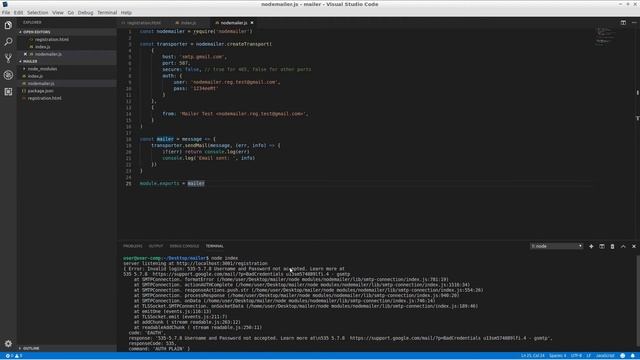The width and height of the screenshot is (640, 360).
Task: Open editor more actions ellipsis
Action: 634,23
